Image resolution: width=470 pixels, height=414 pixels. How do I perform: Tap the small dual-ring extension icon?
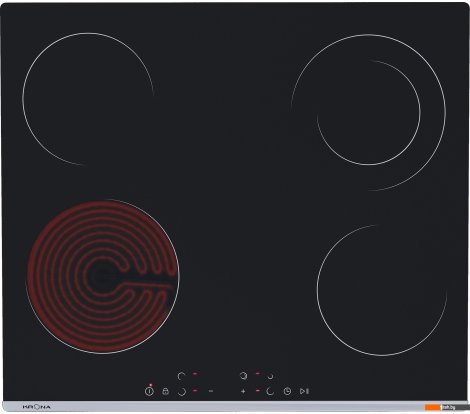(x=270, y=376)
